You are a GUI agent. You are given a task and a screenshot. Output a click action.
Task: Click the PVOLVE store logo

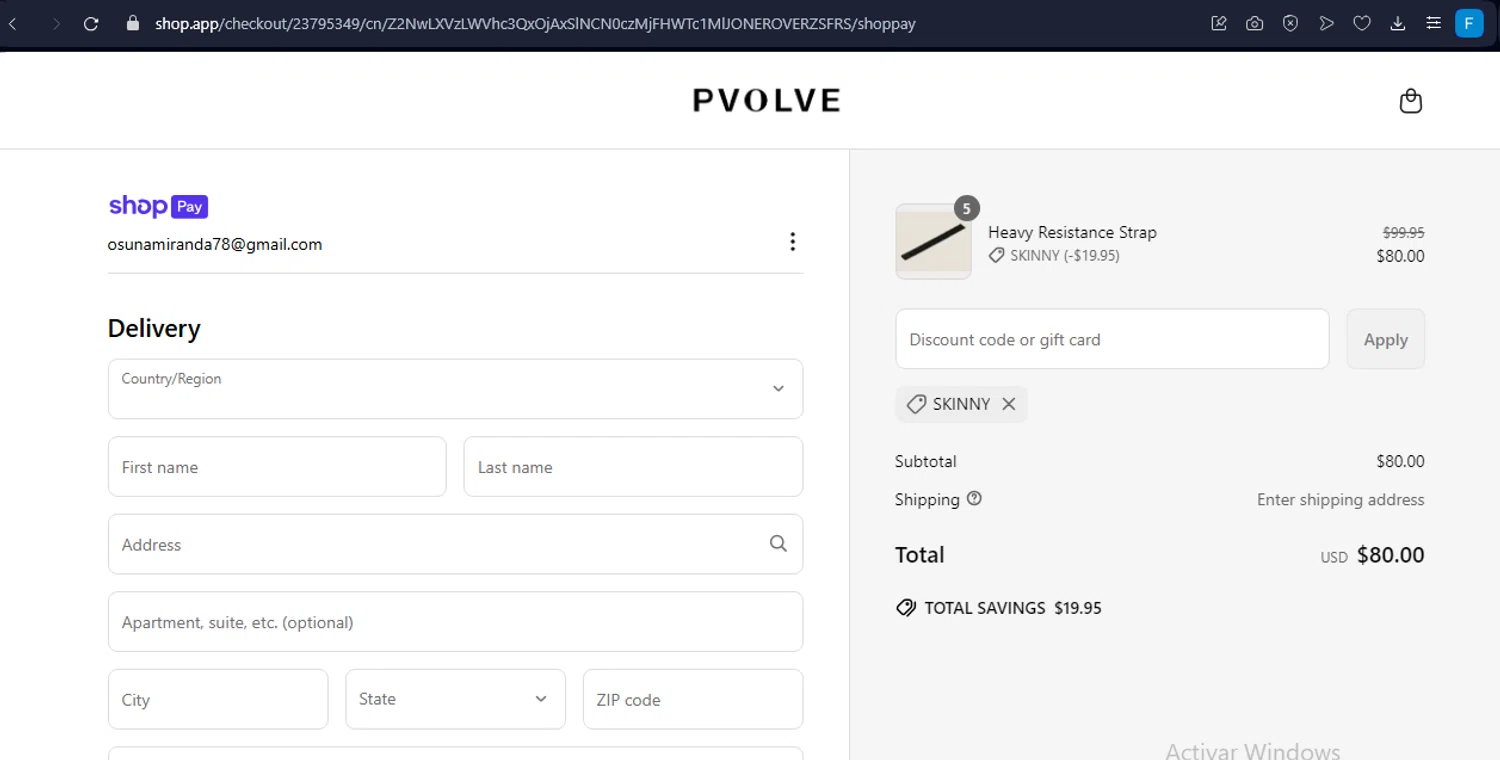[766, 100]
